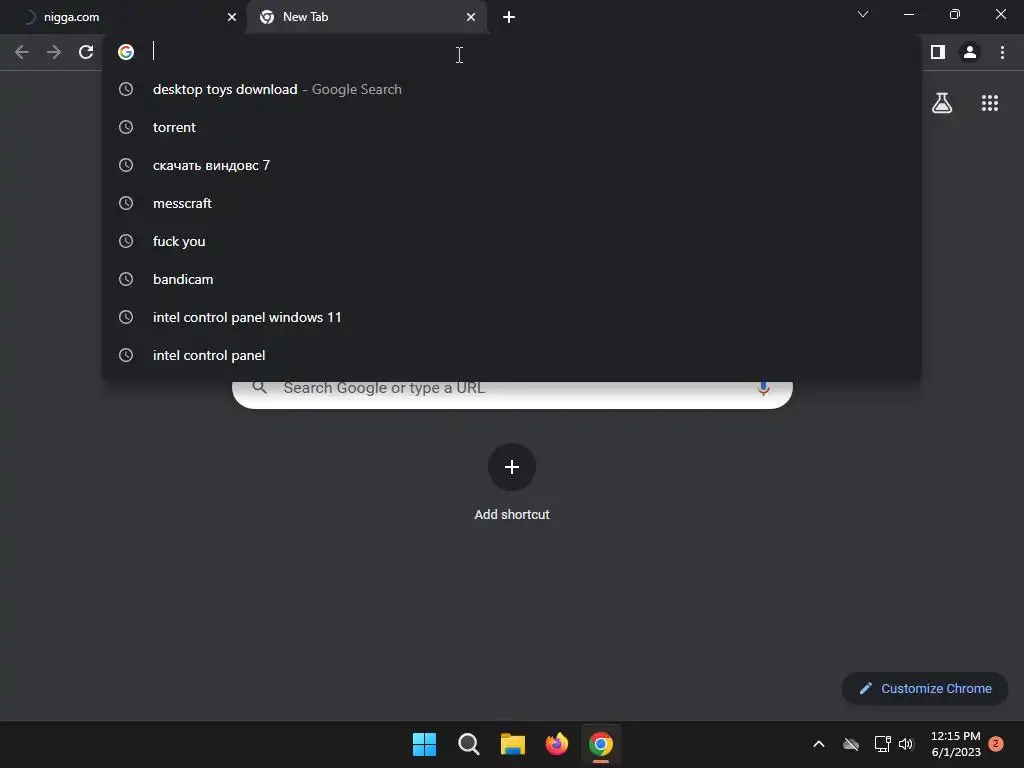Select 'intel control panel windows 11' suggestion
Image resolution: width=1024 pixels, height=768 pixels.
[x=512, y=317]
